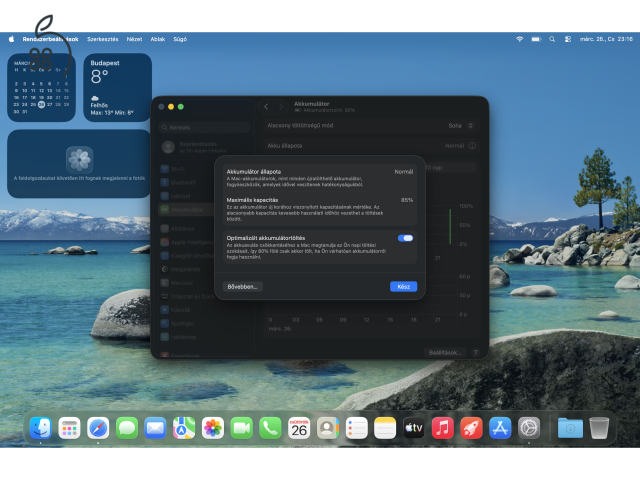Open Notes app in the Dock

(385, 428)
